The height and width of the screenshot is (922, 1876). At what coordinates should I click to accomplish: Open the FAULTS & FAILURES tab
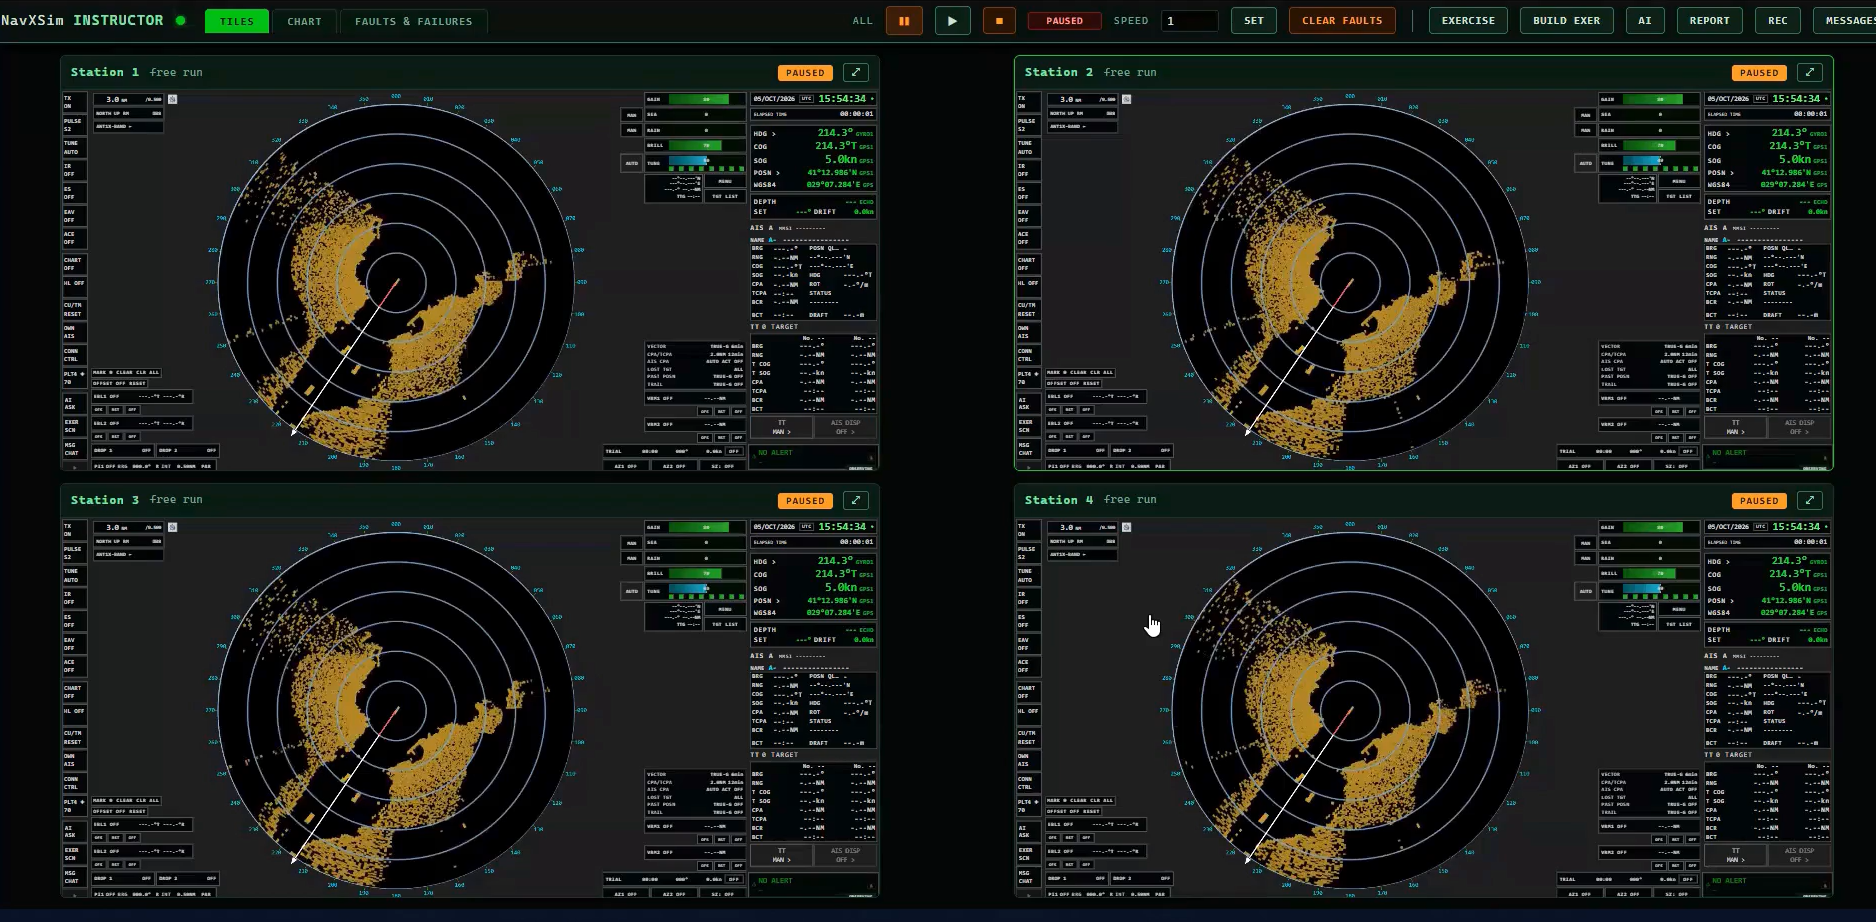(x=413, y=21)
